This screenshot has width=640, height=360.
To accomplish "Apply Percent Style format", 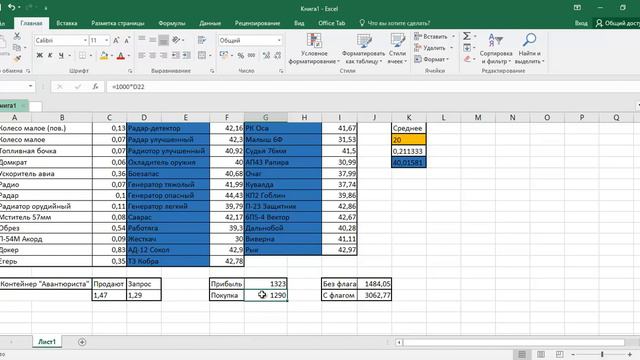I will pos(241,56).
